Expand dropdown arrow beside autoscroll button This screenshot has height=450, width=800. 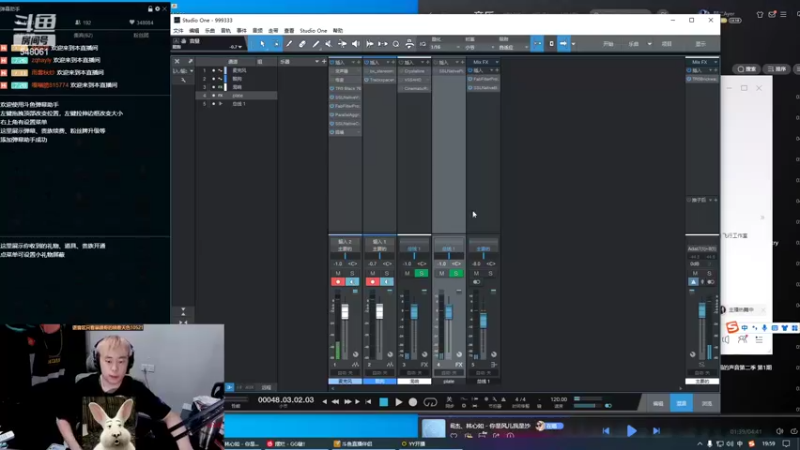coord(573,44)
